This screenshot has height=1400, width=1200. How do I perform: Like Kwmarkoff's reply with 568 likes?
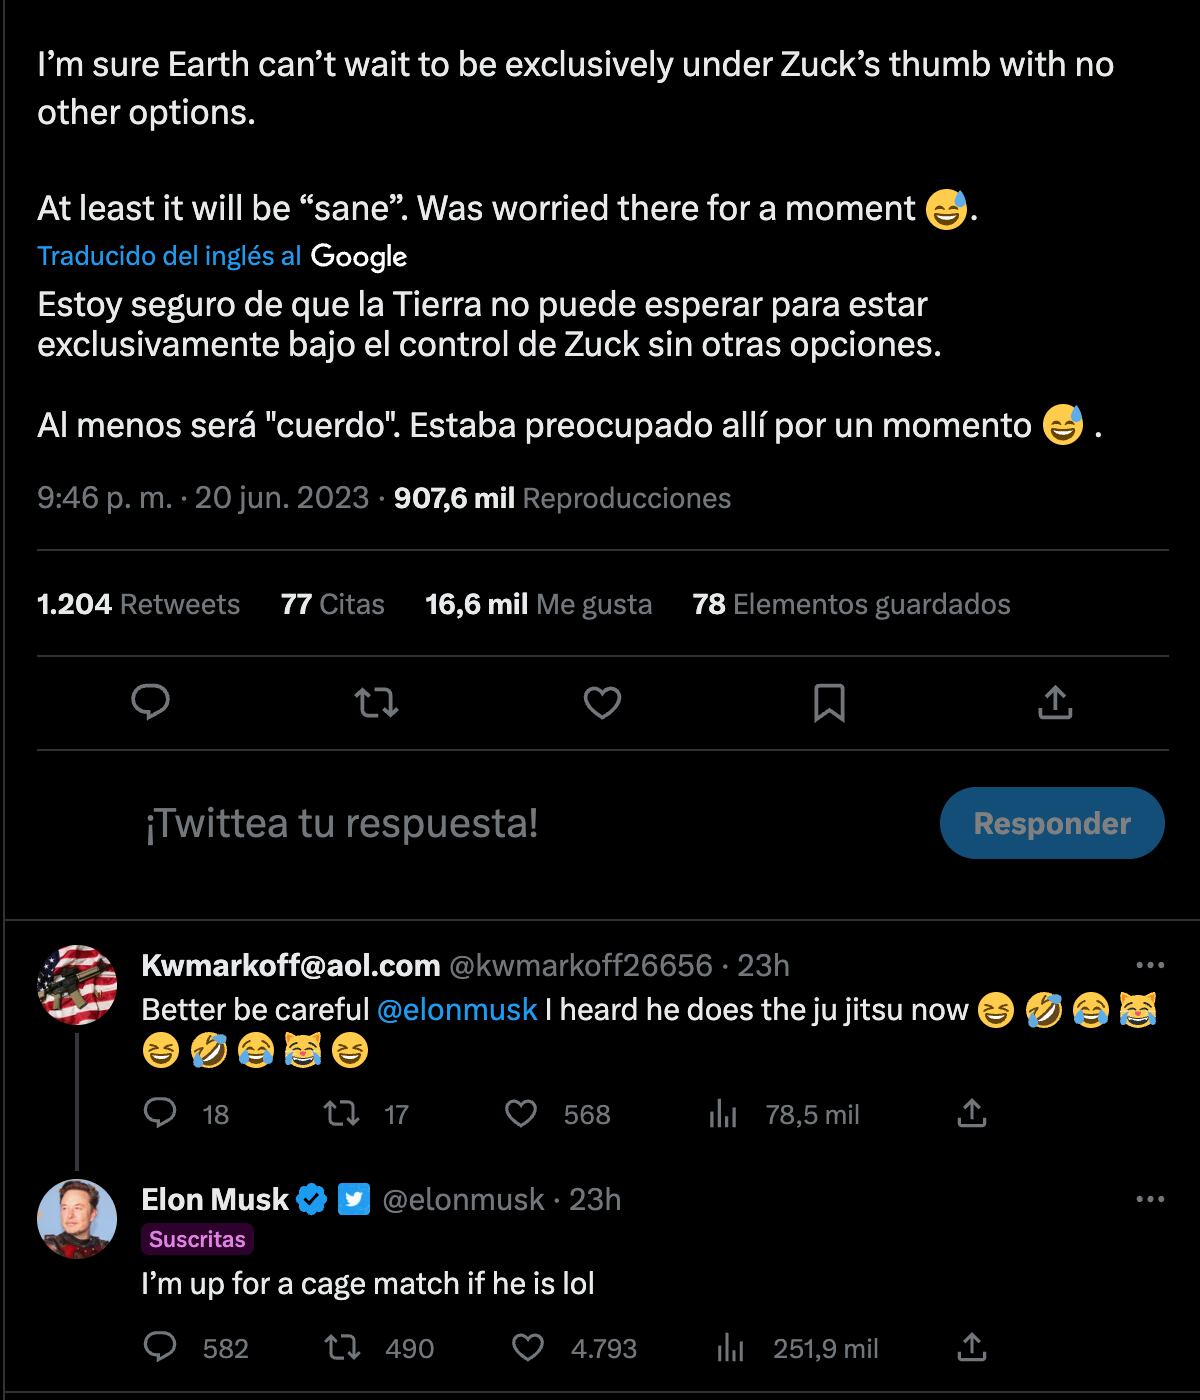[x=520, y=1114]
